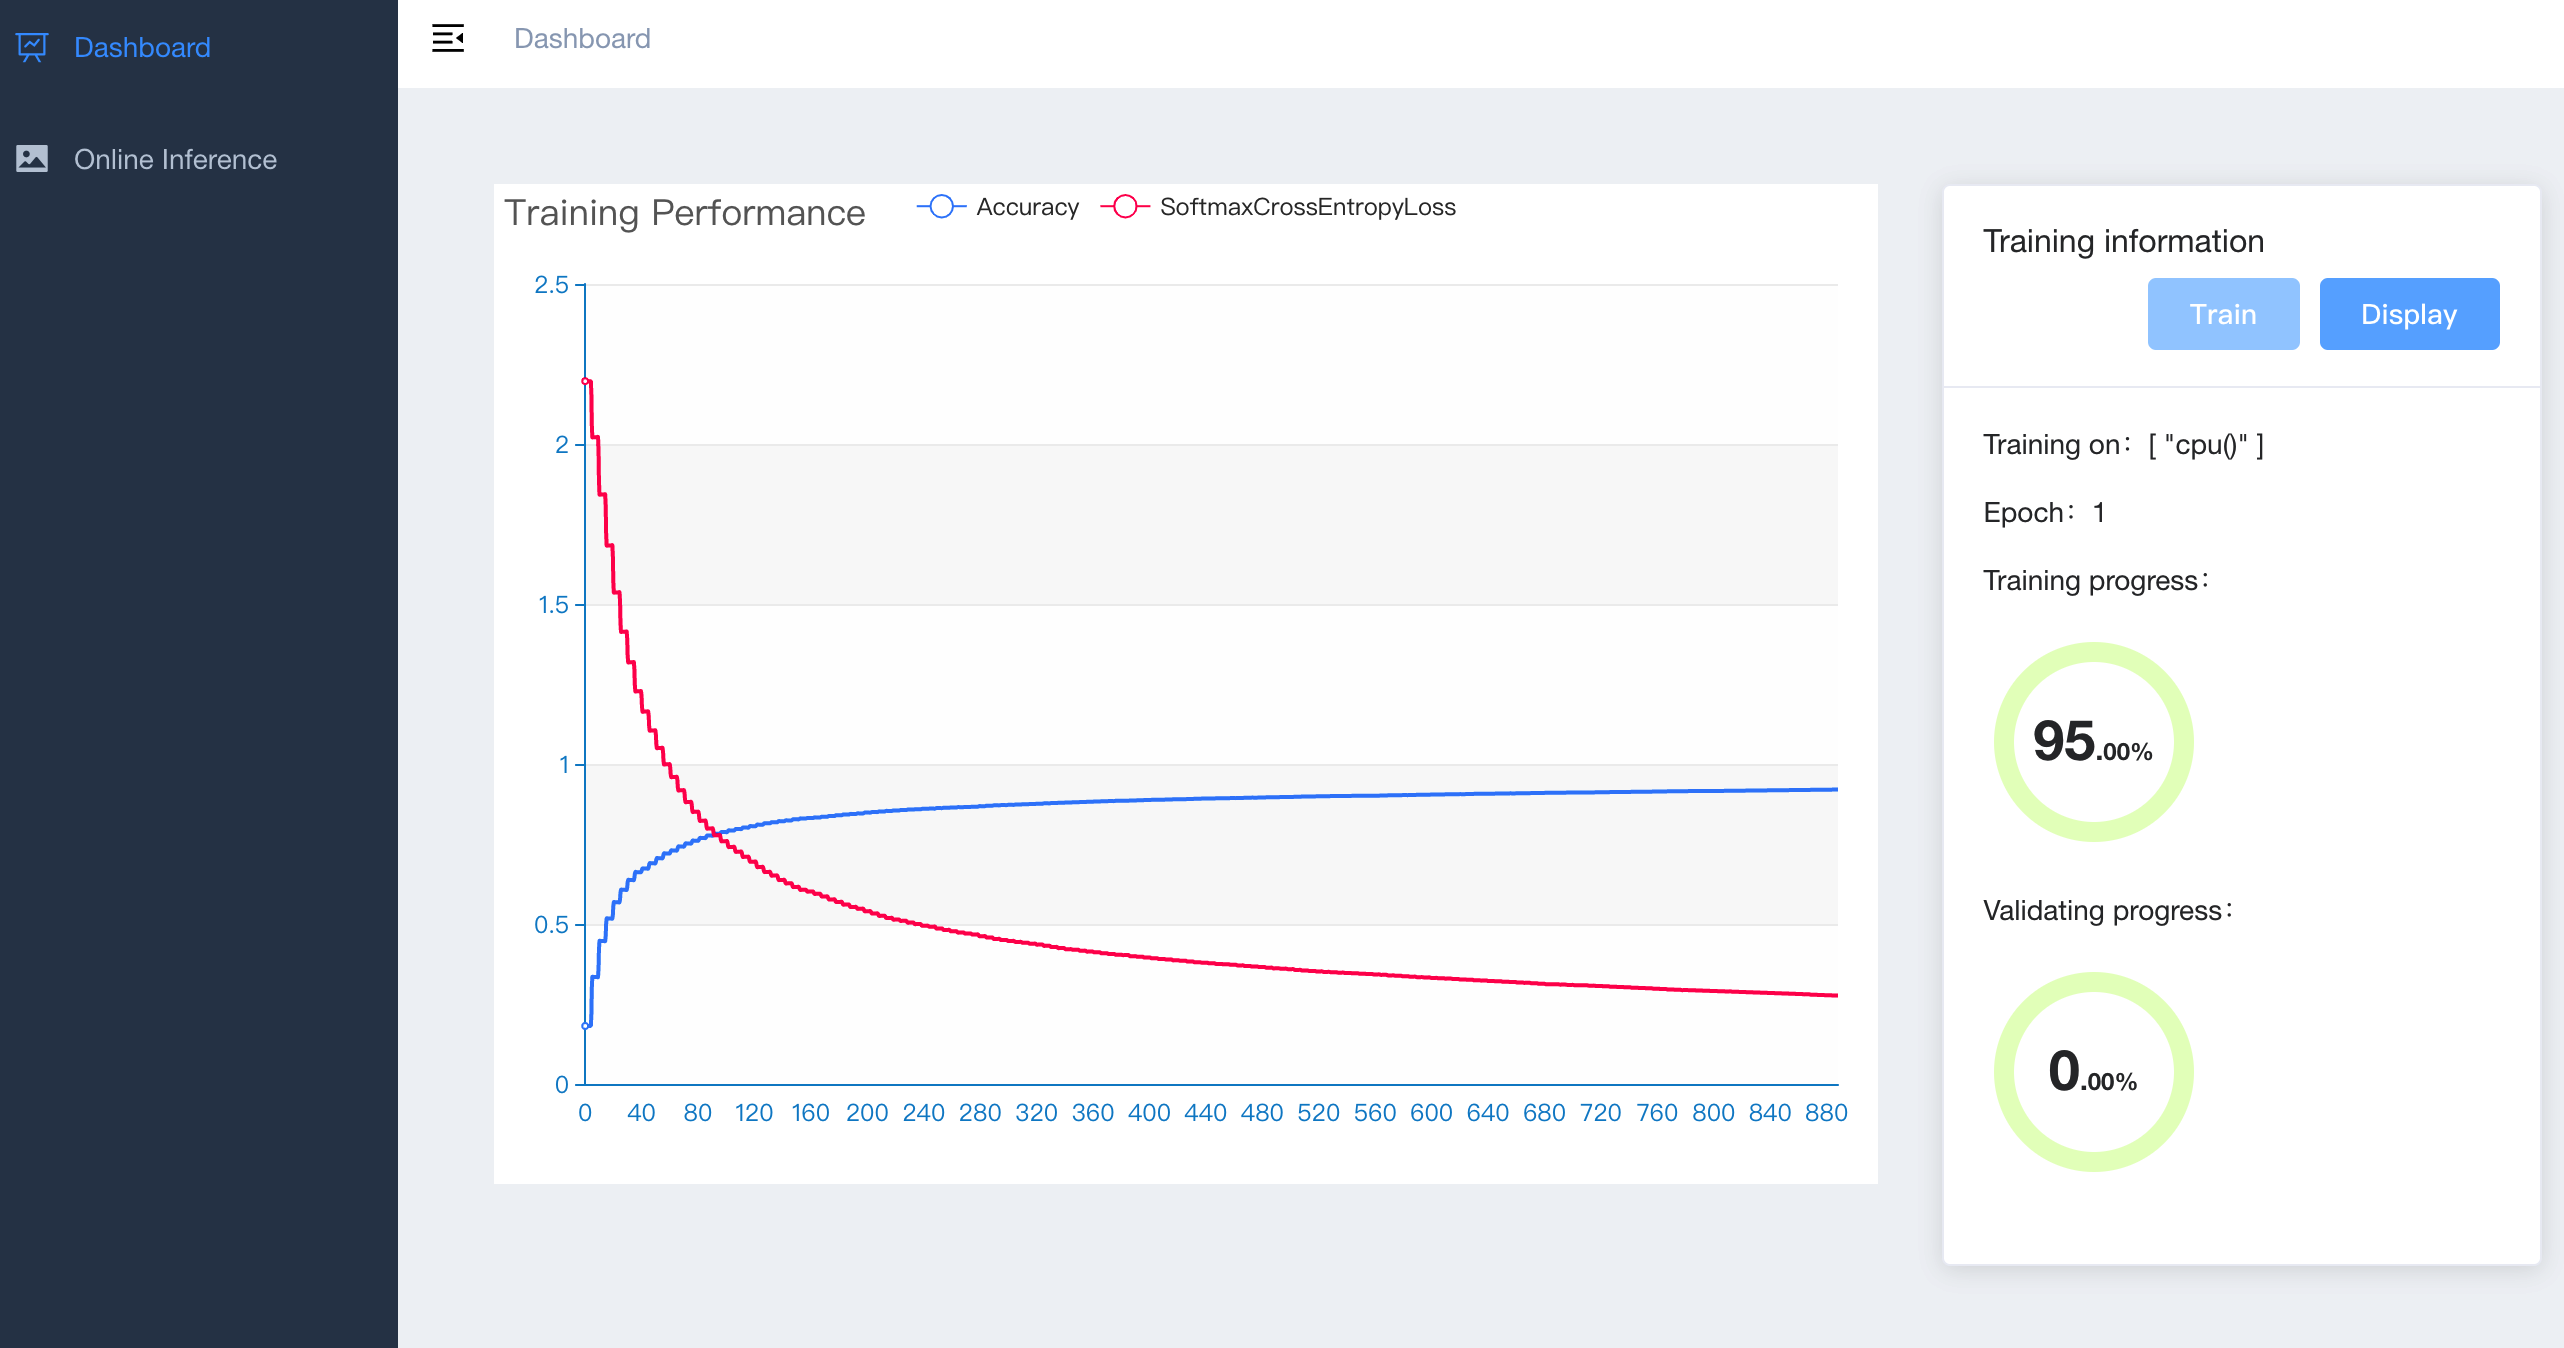Toggle the SoftmaxCrossEntropyLoss series label
2564x1348 pixels.
point(1307,207)
